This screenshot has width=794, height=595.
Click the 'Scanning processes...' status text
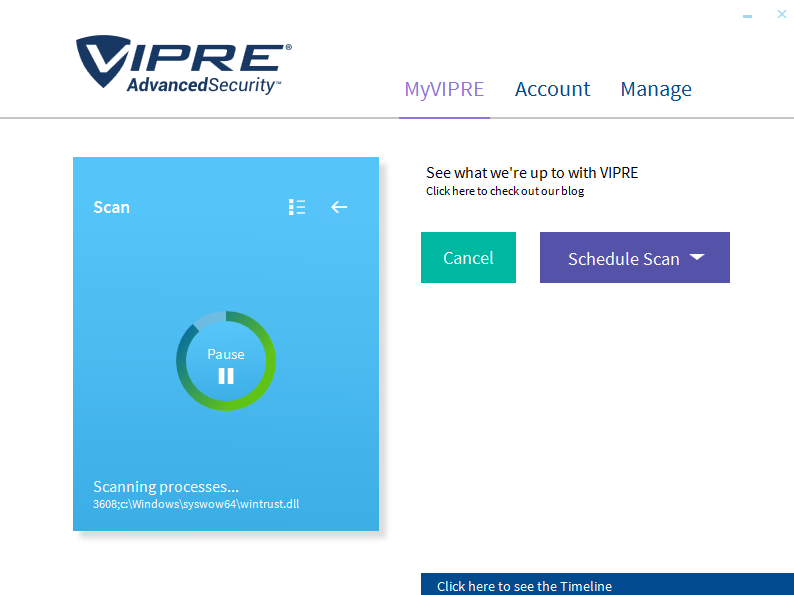point(166,487)
